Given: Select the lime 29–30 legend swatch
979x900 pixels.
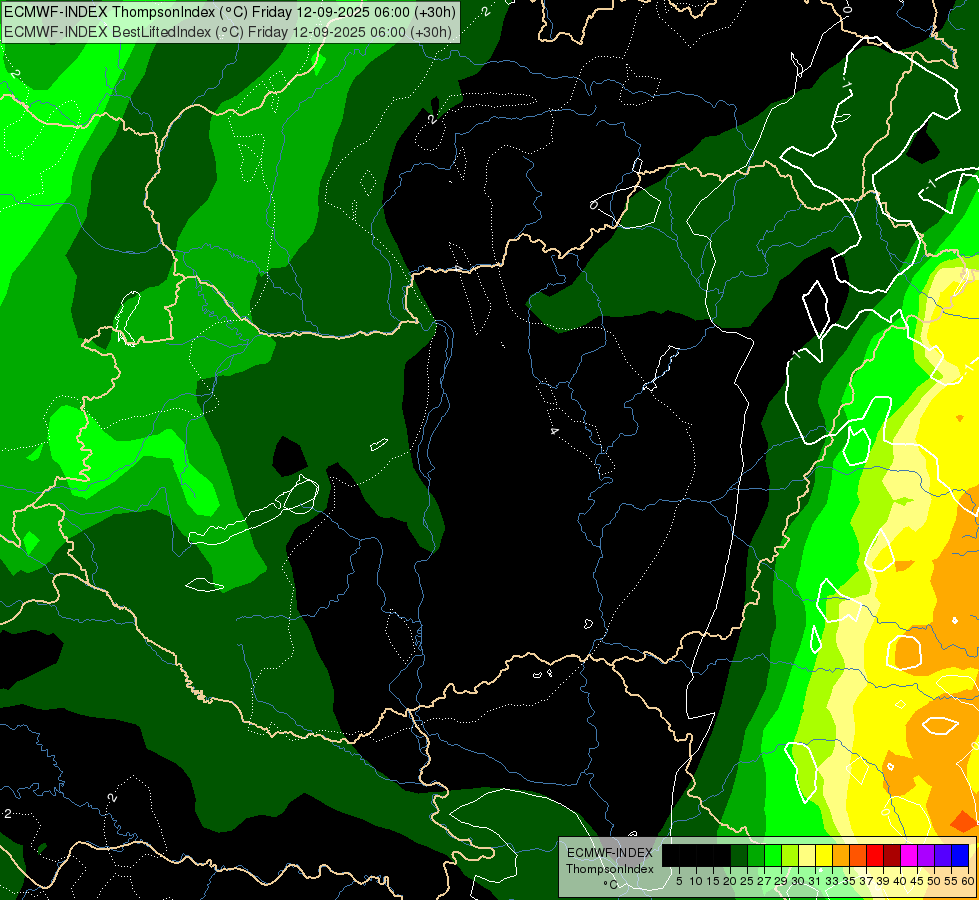Looking at the screenshot, I should [790, 855].
